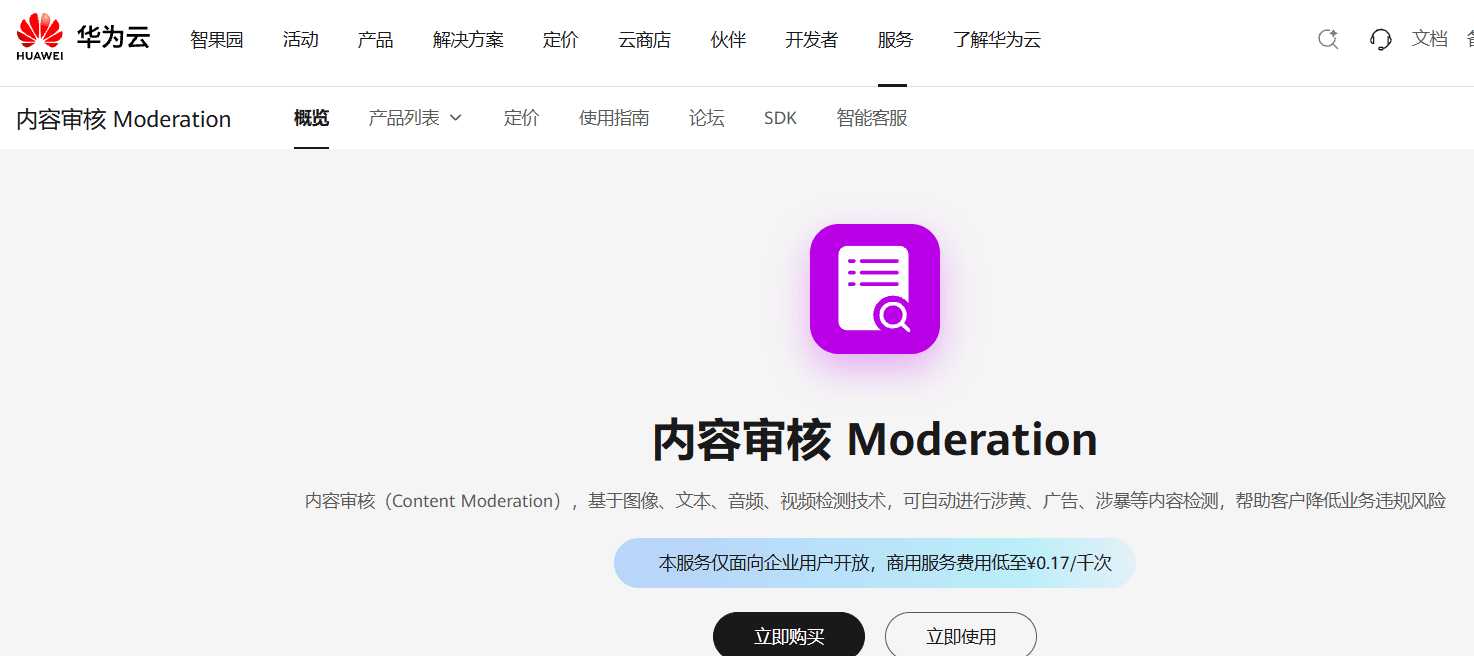Open the 伙伴 menu

point(729,40)
